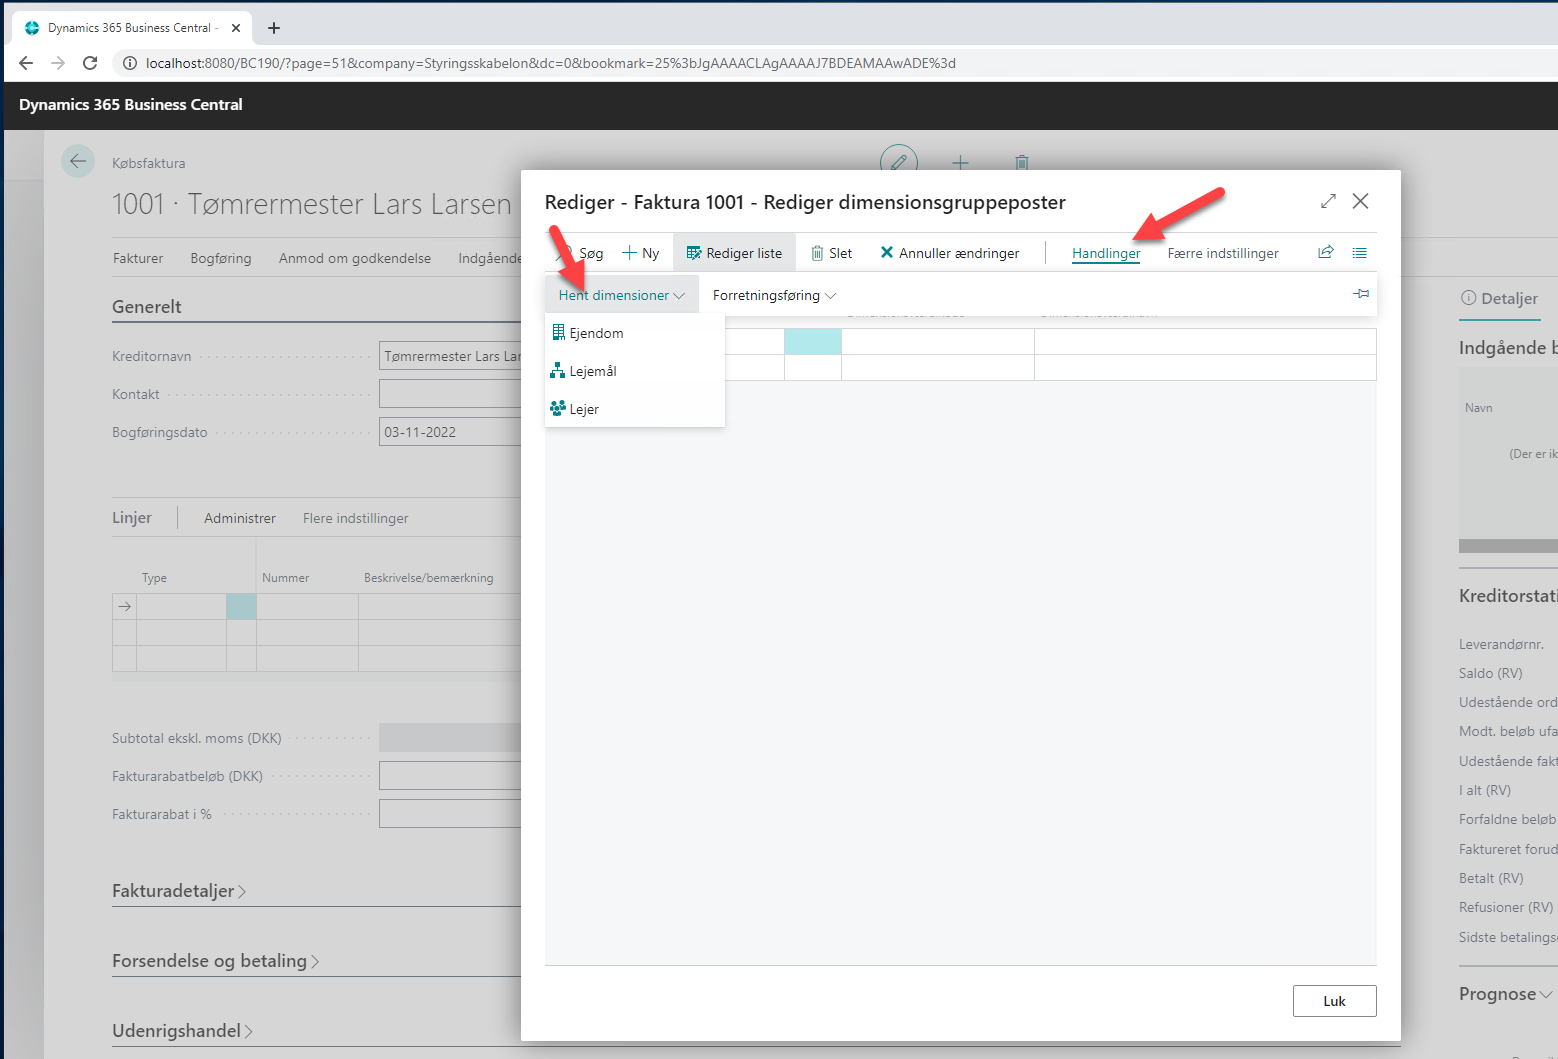Open a new browser tab
Viewport: 1558px width, 1059px height.
tap(274, 28)
